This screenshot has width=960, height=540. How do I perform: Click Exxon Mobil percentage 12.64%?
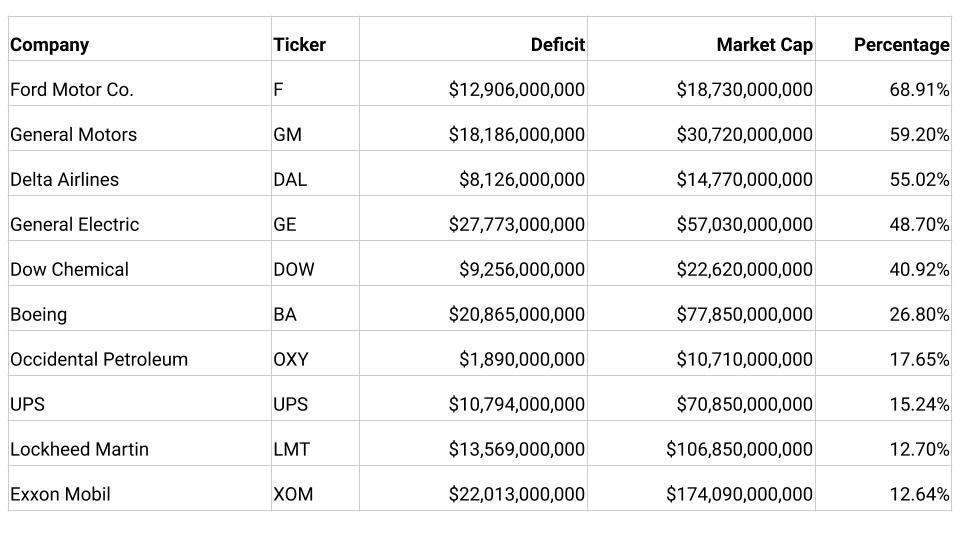coord(918,495)
